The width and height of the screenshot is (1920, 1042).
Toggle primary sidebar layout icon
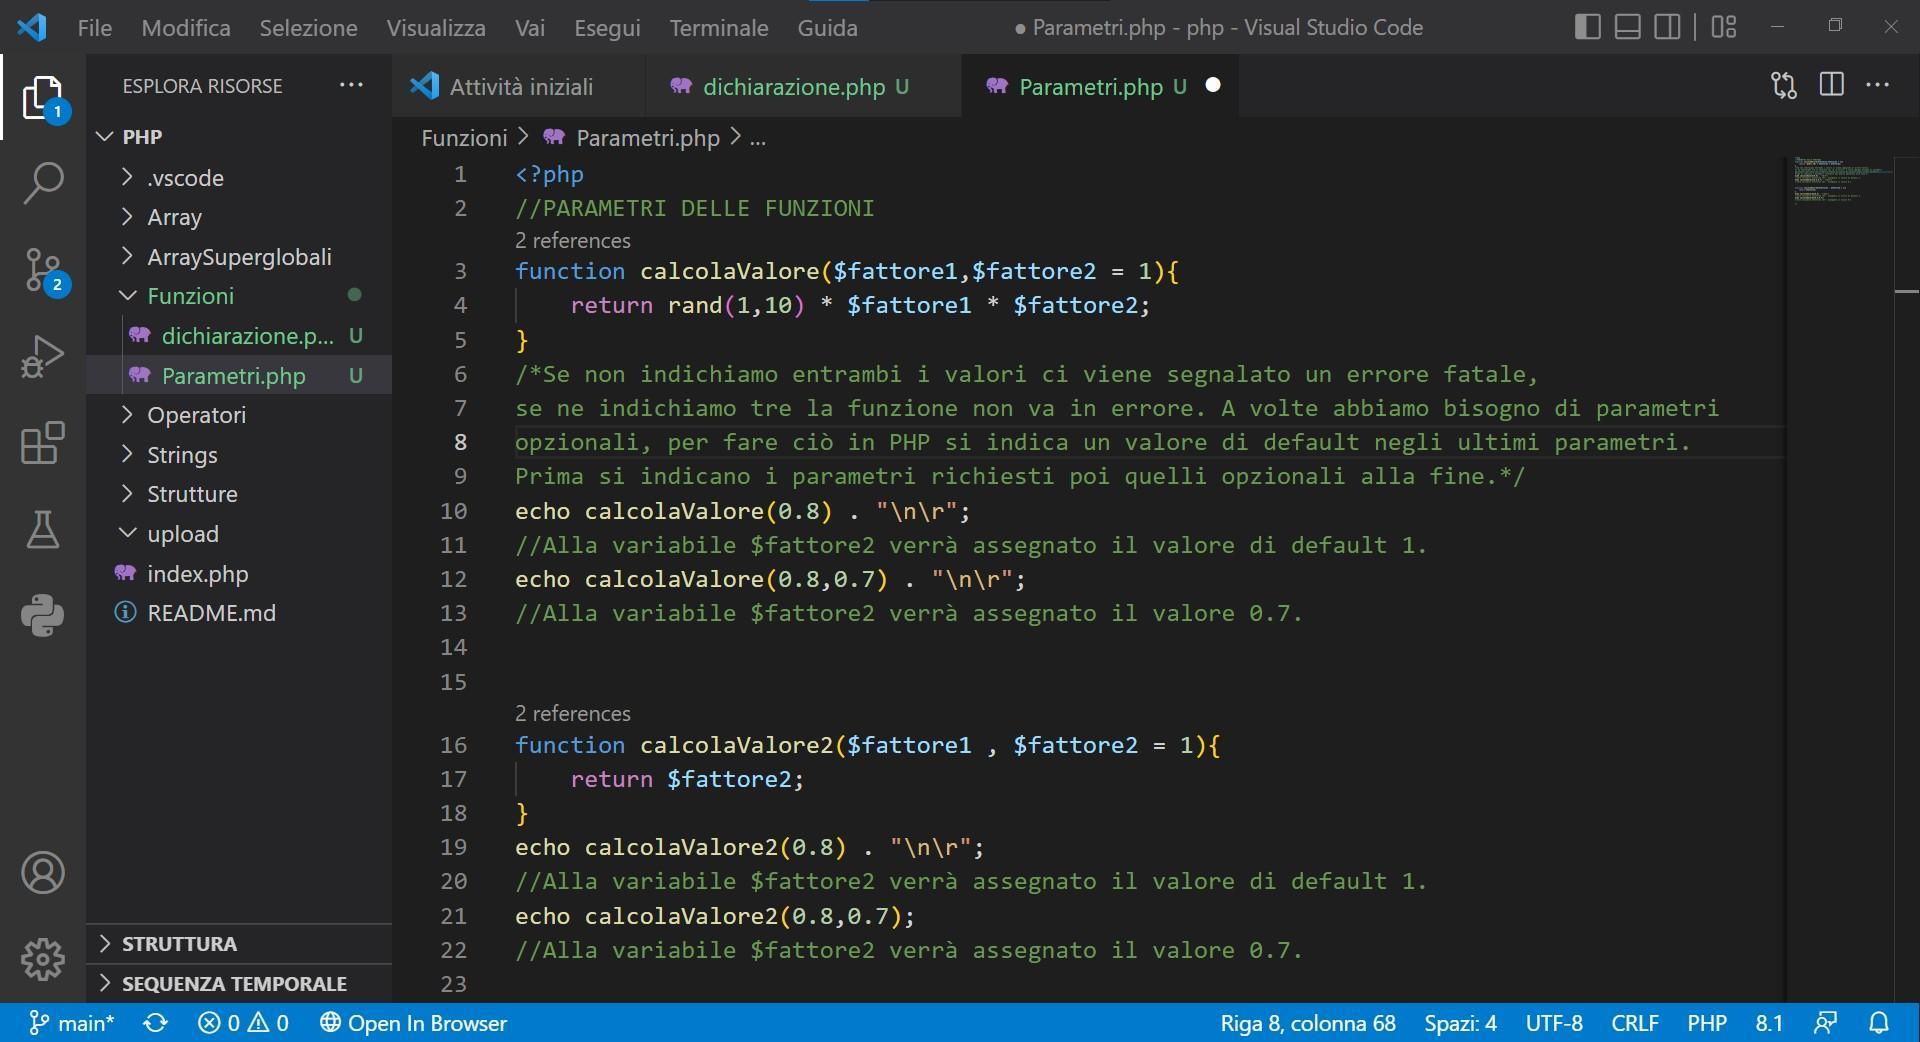coord(1587,27)
